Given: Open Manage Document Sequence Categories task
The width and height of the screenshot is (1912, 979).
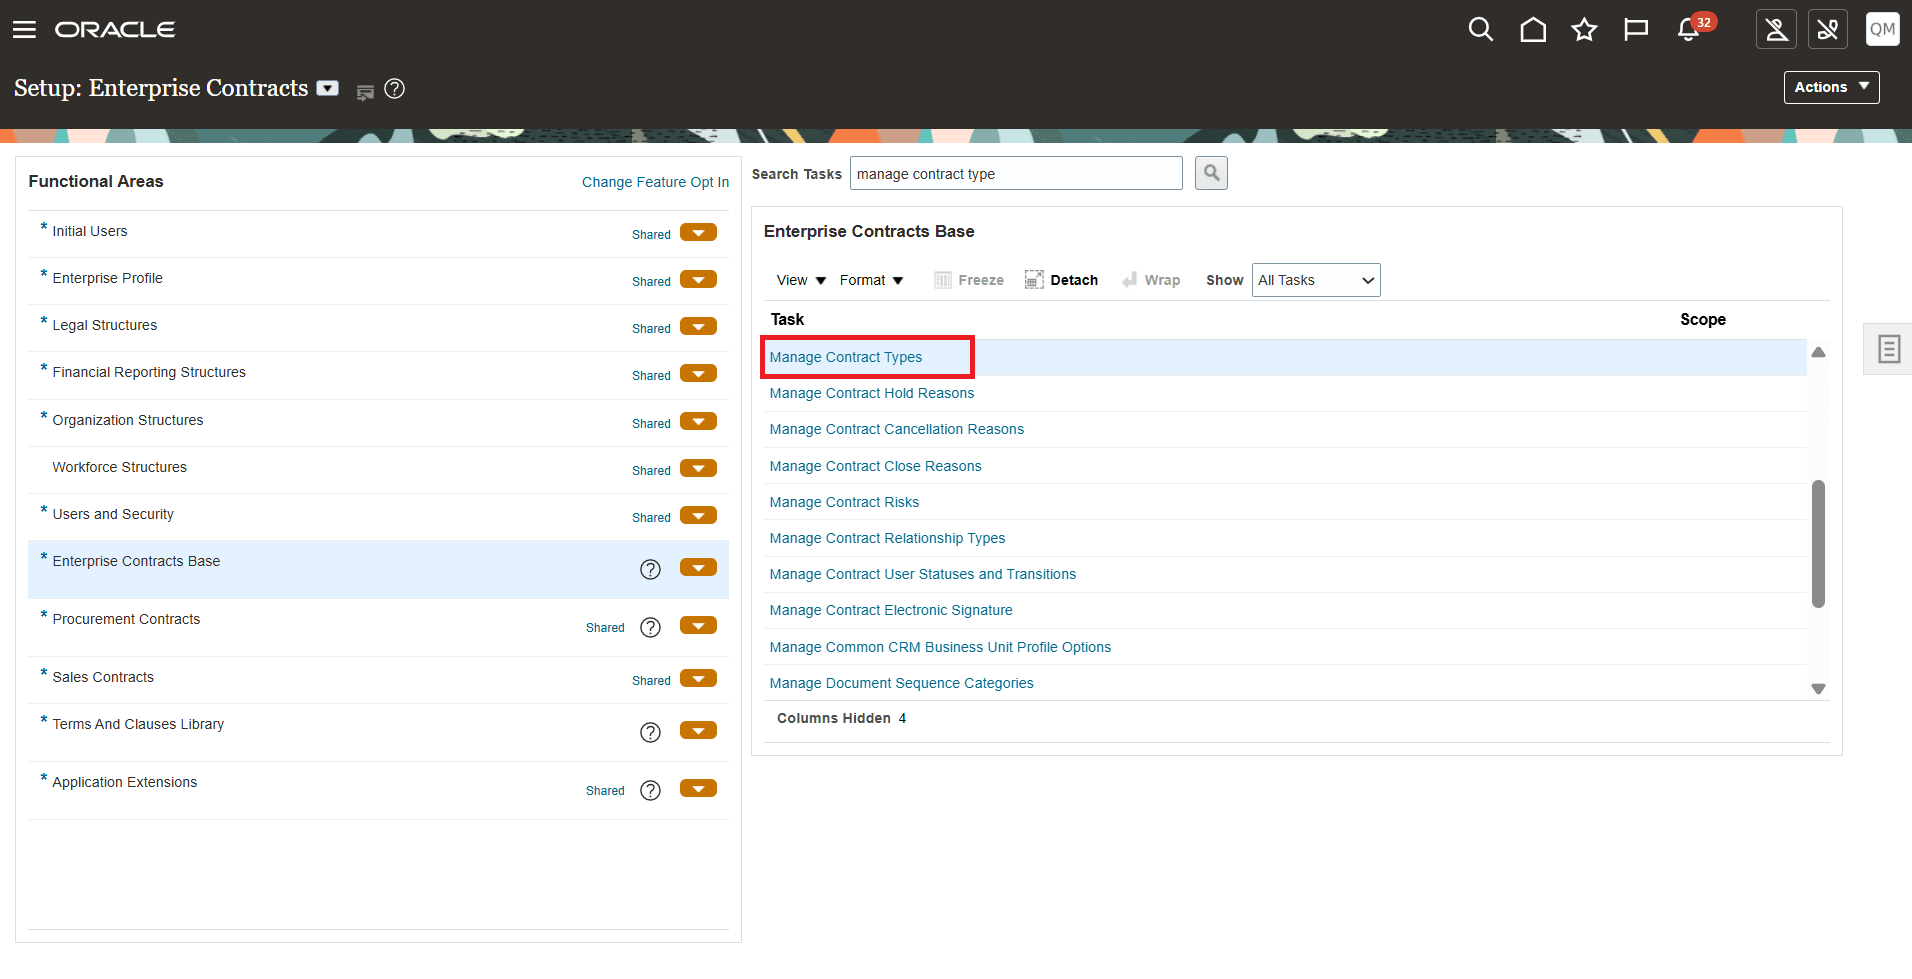Looking at the screenshot, I should coord(902,683).
